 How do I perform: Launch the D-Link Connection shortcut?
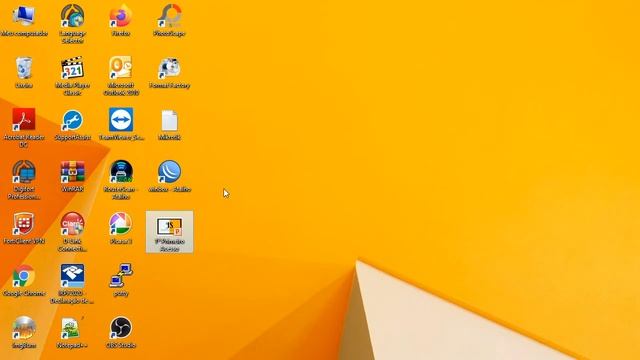pyautogui.click(x=72, y=232)
